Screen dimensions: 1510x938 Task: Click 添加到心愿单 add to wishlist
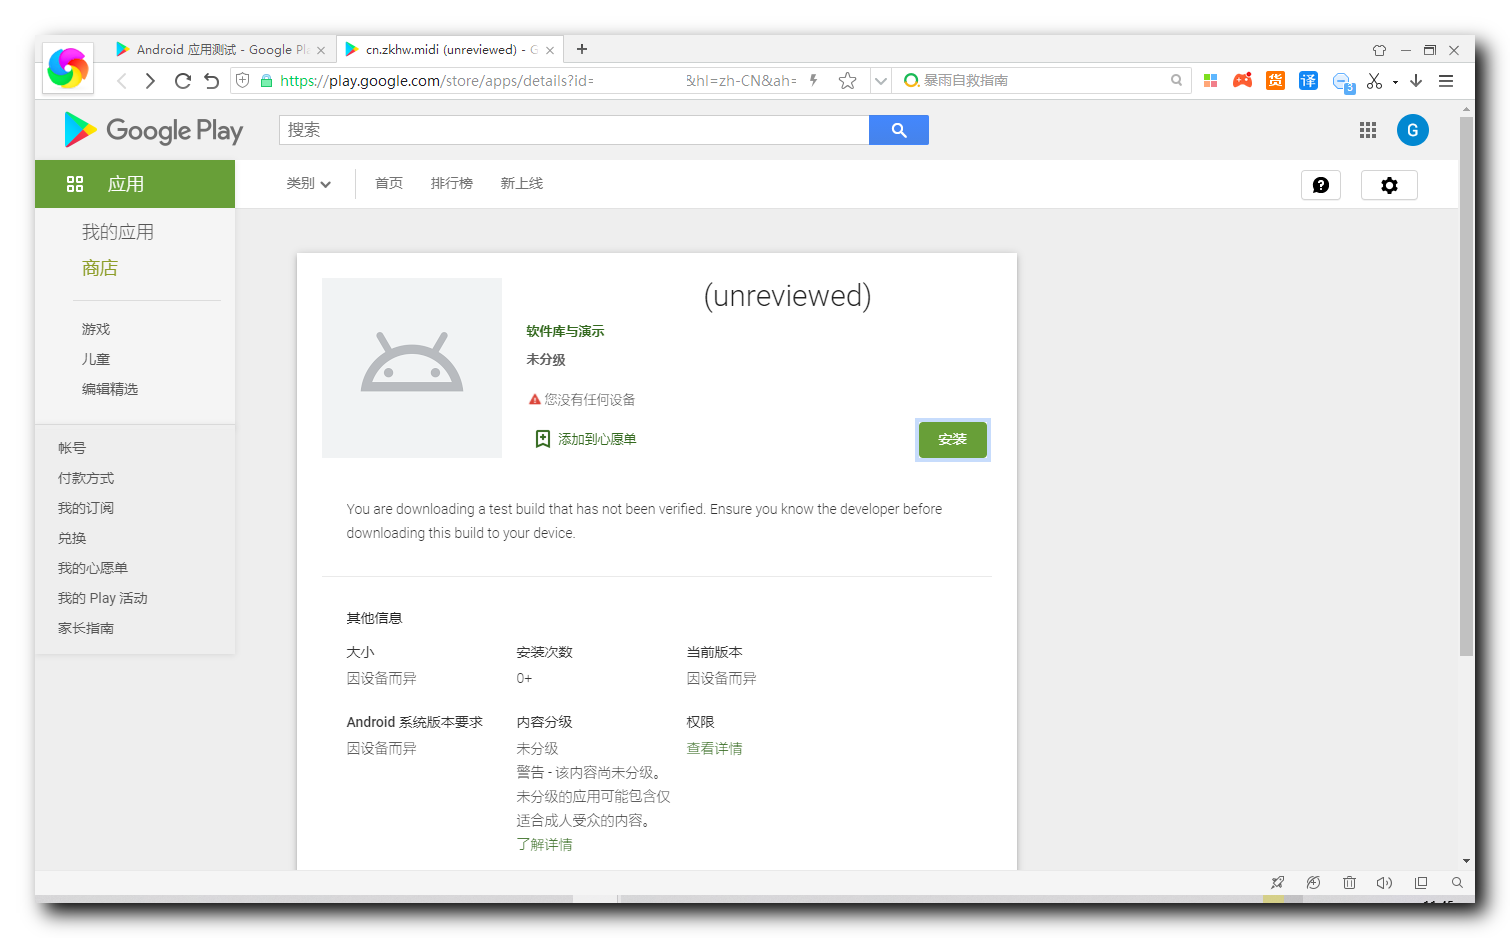pos(586,439)
